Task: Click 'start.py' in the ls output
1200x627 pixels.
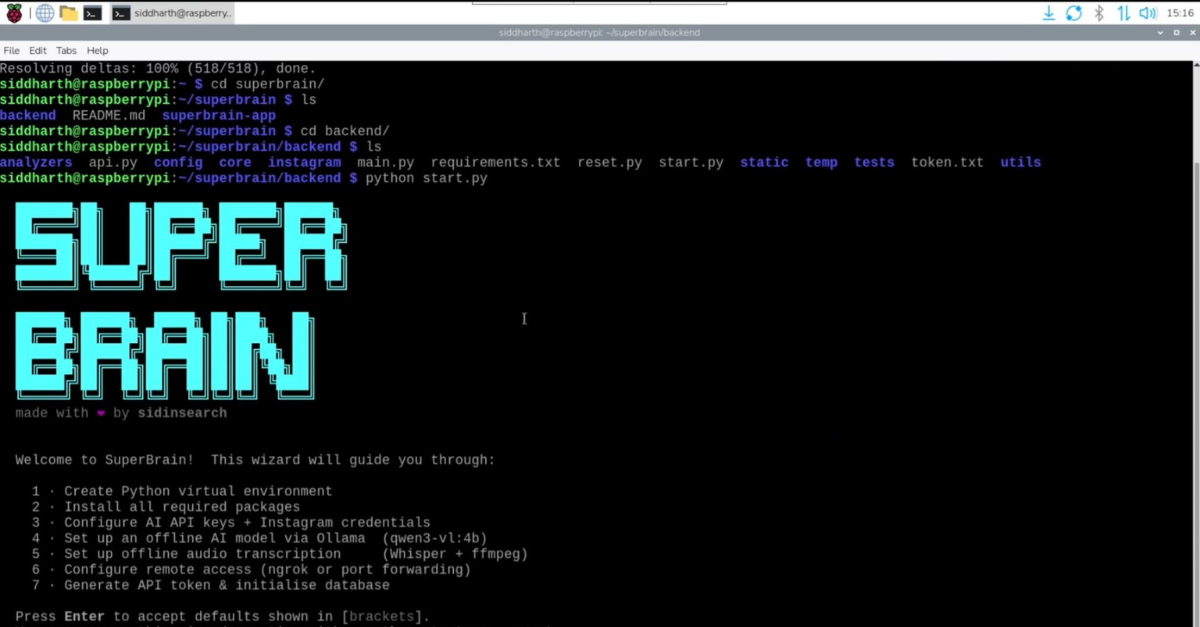Action: click(x=691, y=162)
